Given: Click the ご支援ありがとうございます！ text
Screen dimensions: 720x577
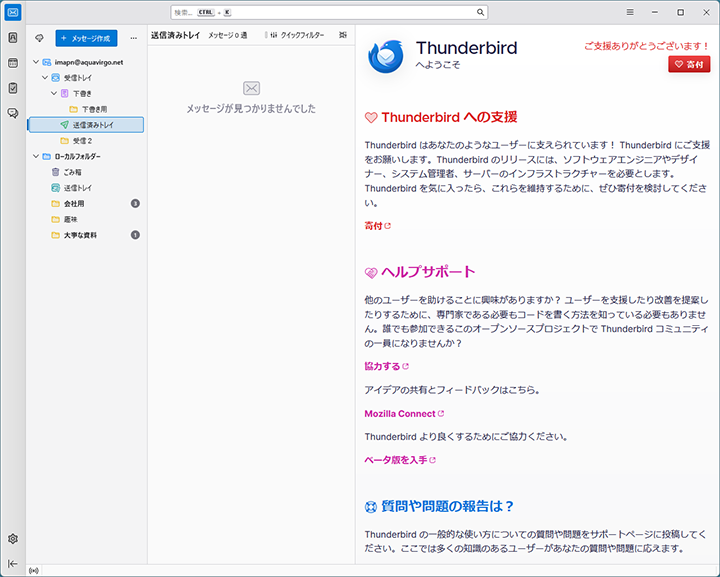Looking at the screenshot, I should point(647,46).
